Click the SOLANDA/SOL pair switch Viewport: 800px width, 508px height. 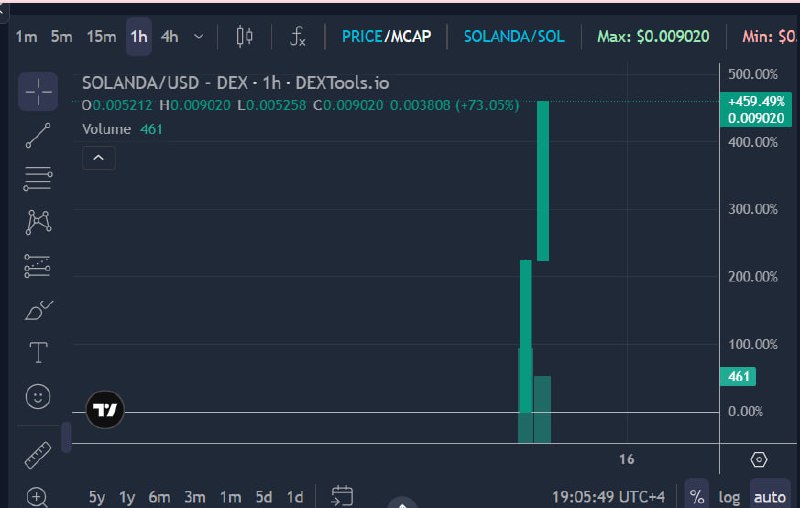pos(514,36)
